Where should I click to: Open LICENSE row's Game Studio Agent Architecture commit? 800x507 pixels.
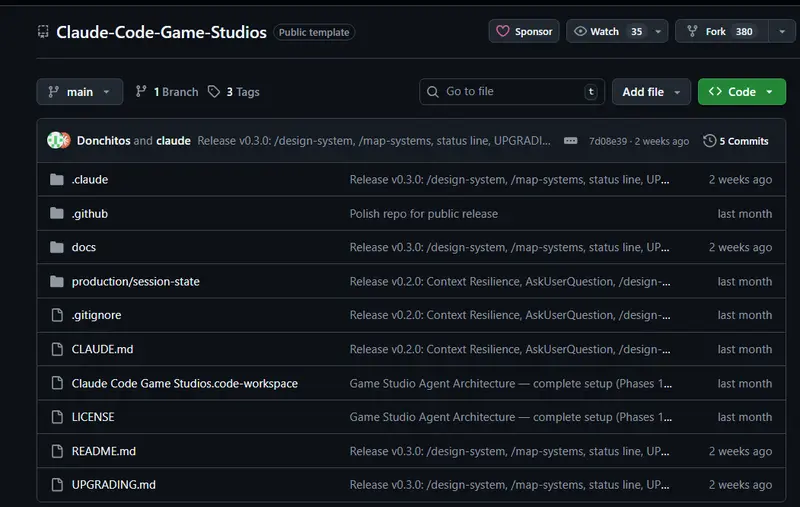click(511, 417)
